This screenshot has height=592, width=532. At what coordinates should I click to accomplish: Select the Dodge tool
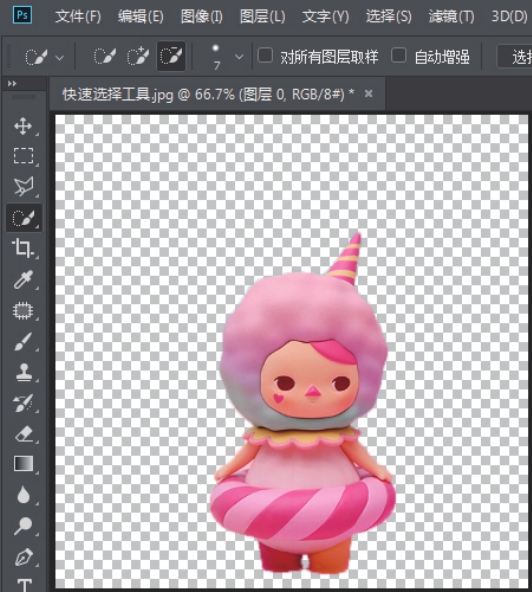click(x=23, y=526)
